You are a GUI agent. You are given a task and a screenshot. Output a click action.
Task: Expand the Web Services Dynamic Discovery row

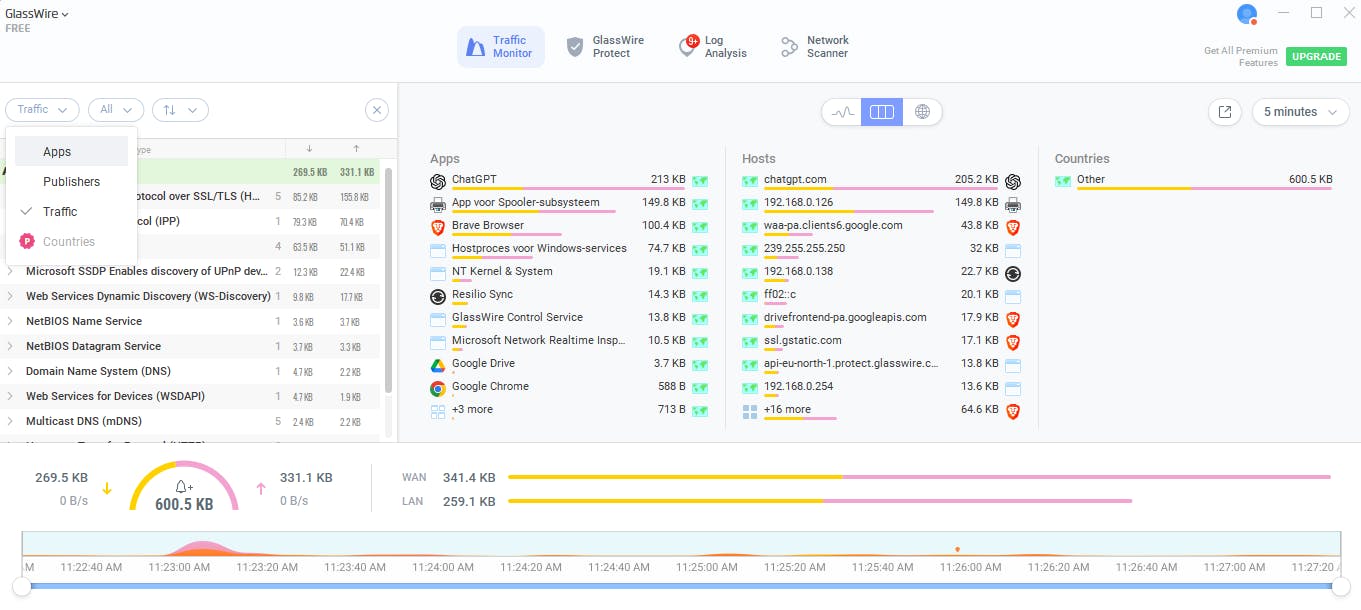click(10, 296)
